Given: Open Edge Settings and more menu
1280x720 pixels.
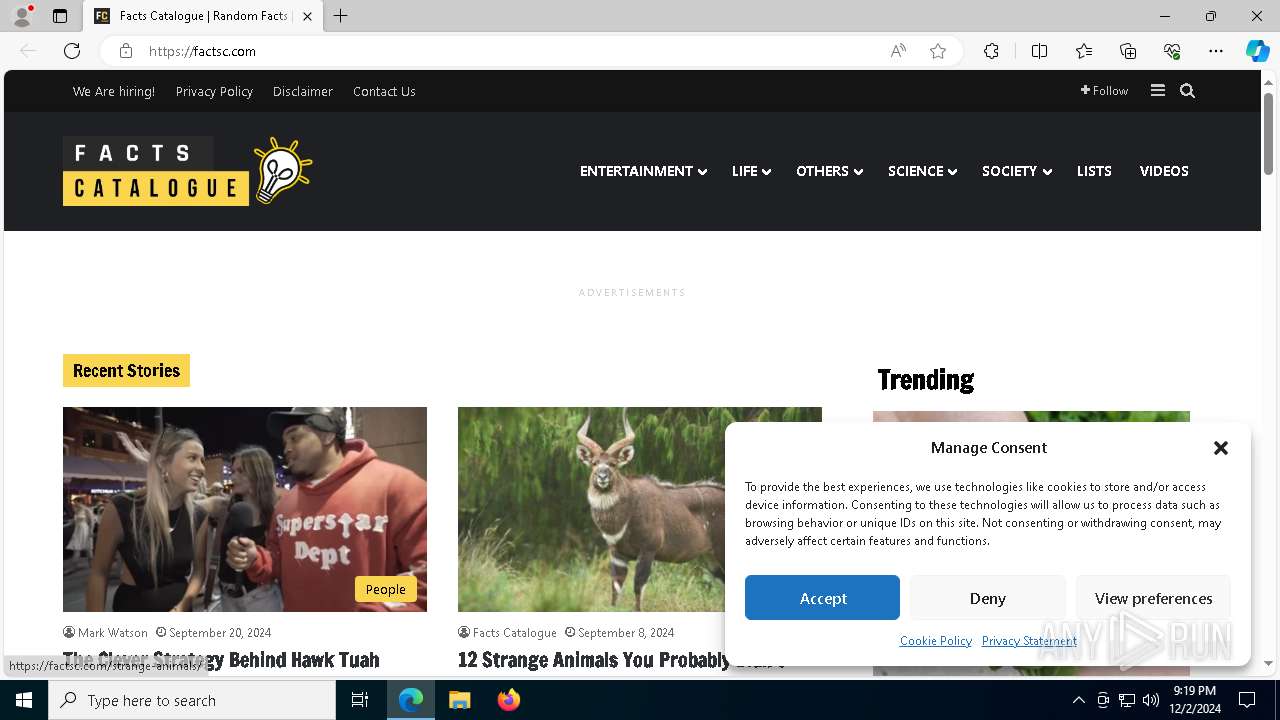Looking at the screenshot, I should [1216, 51].
